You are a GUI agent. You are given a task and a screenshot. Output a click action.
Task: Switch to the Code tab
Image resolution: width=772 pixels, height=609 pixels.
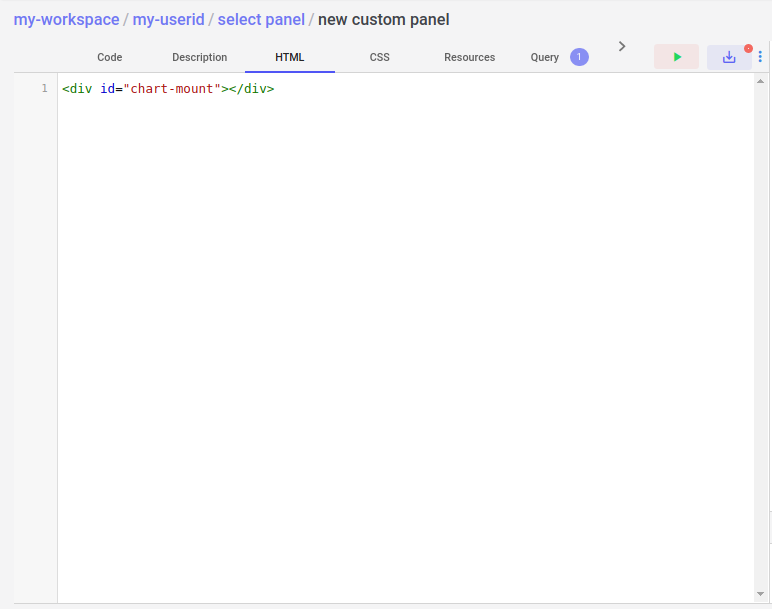(x=109, y=57)
